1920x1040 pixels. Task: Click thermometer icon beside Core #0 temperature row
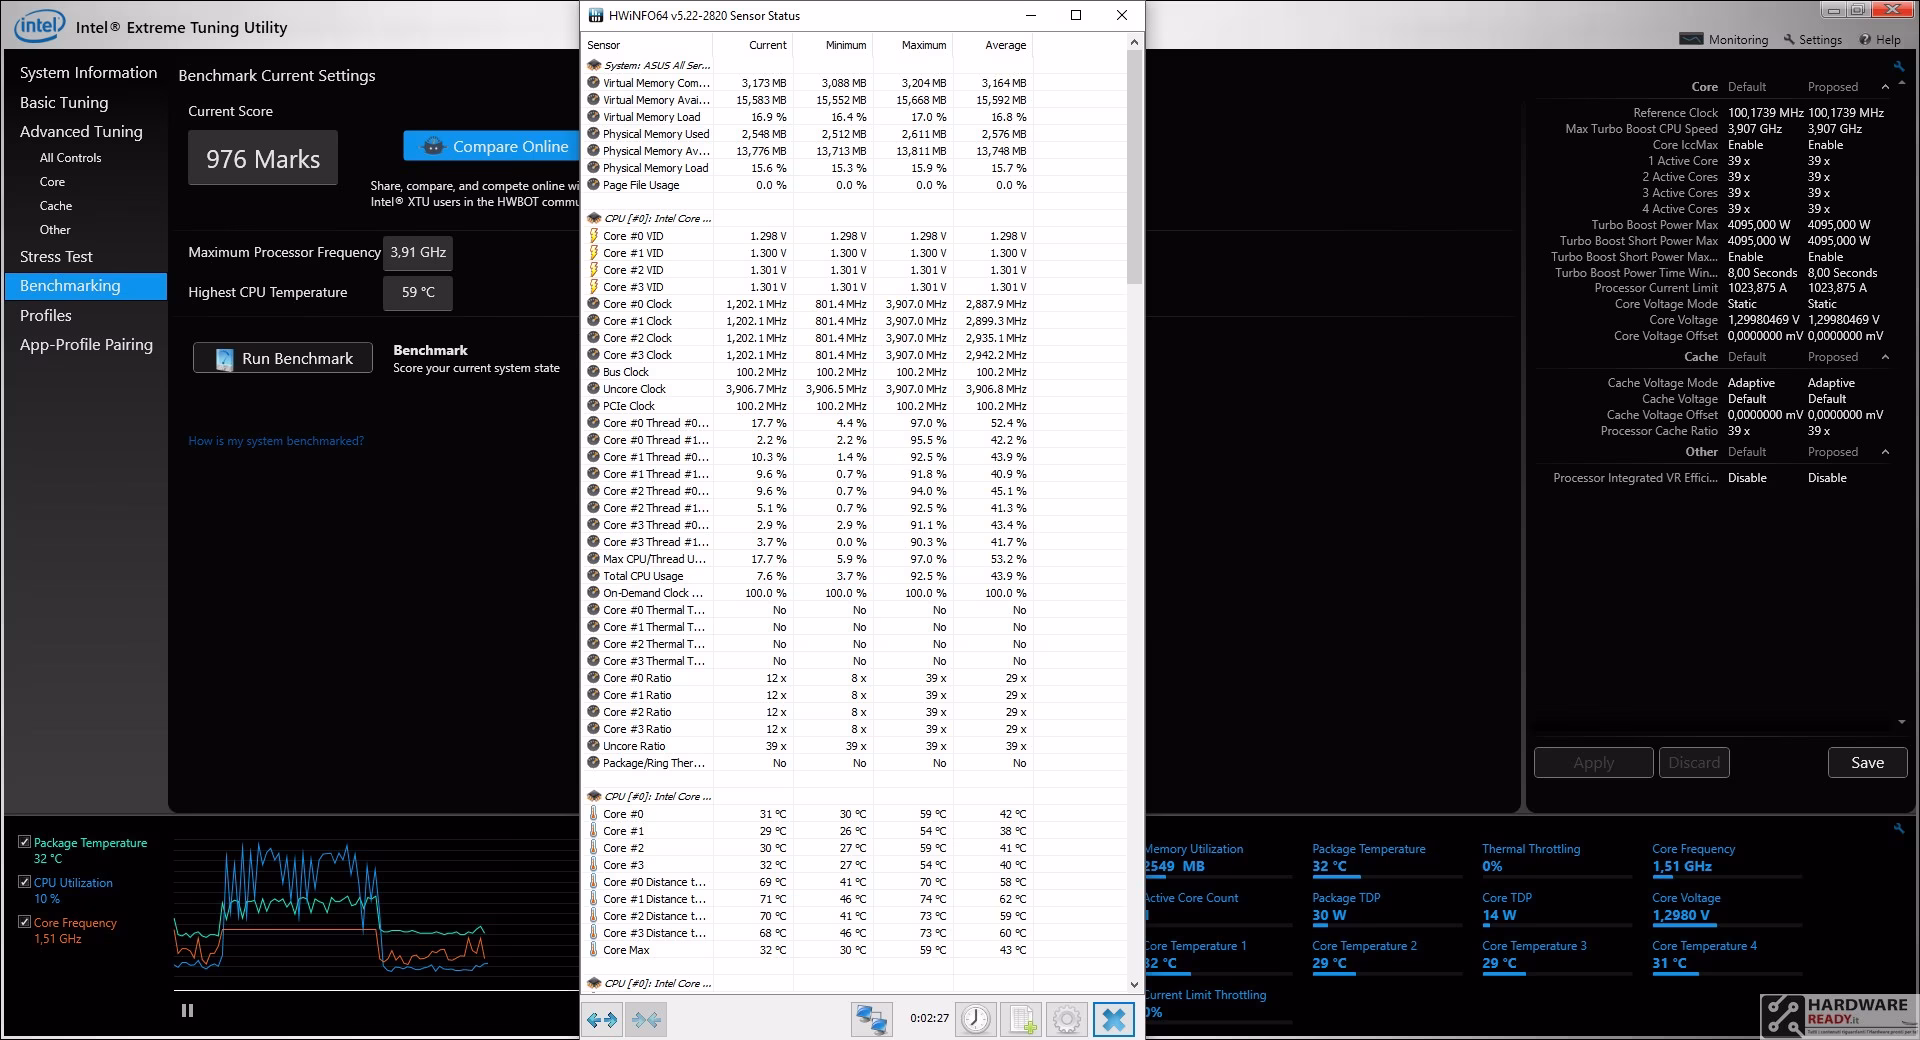click(x=594, y=814)
